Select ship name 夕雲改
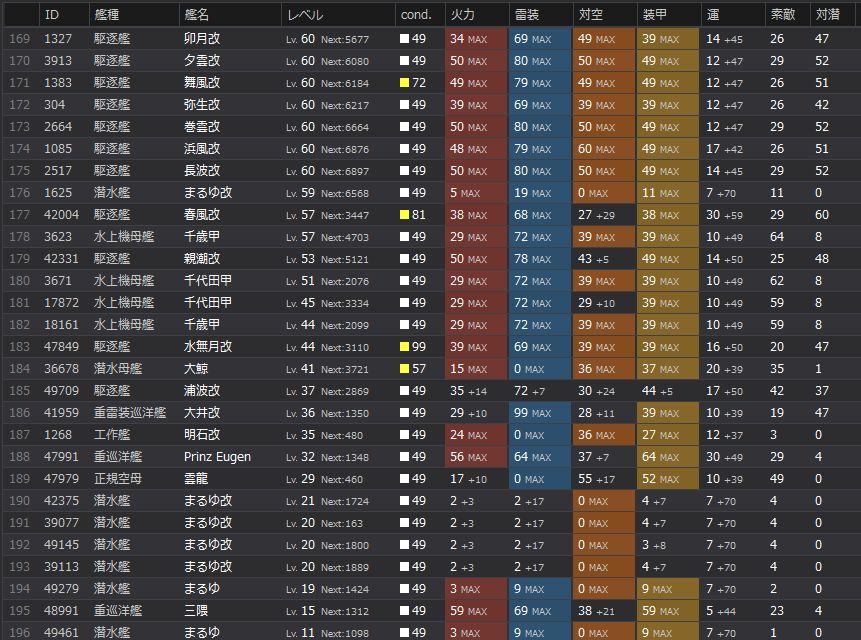 (202, 61)
